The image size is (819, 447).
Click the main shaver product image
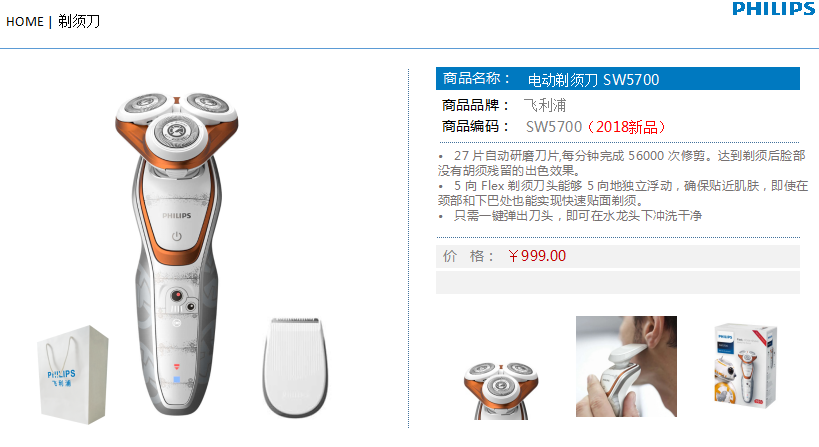(x=177, y=254)
